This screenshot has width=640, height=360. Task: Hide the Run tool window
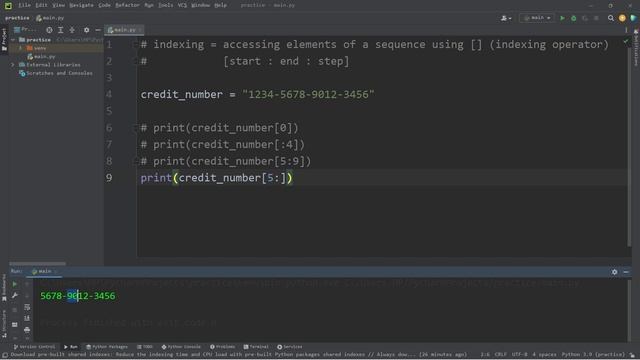click(626, 272)
